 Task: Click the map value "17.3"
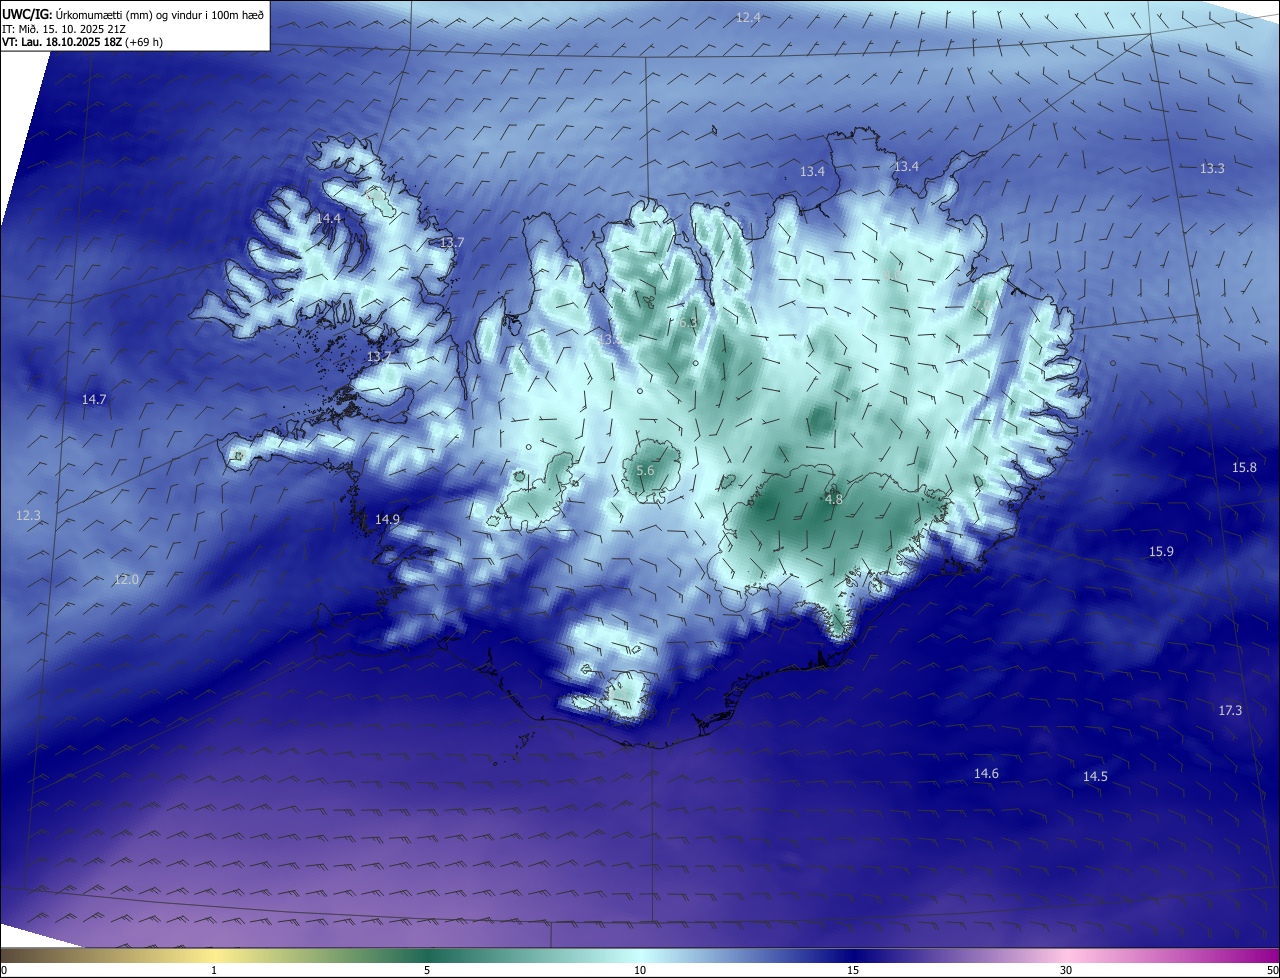click(1230, 710)
